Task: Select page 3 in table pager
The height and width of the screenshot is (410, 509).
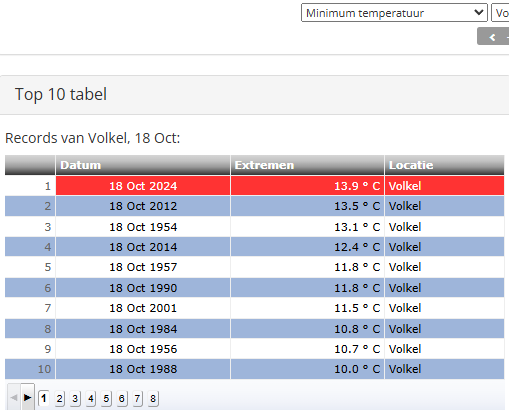Action: (x=75, y=398)
